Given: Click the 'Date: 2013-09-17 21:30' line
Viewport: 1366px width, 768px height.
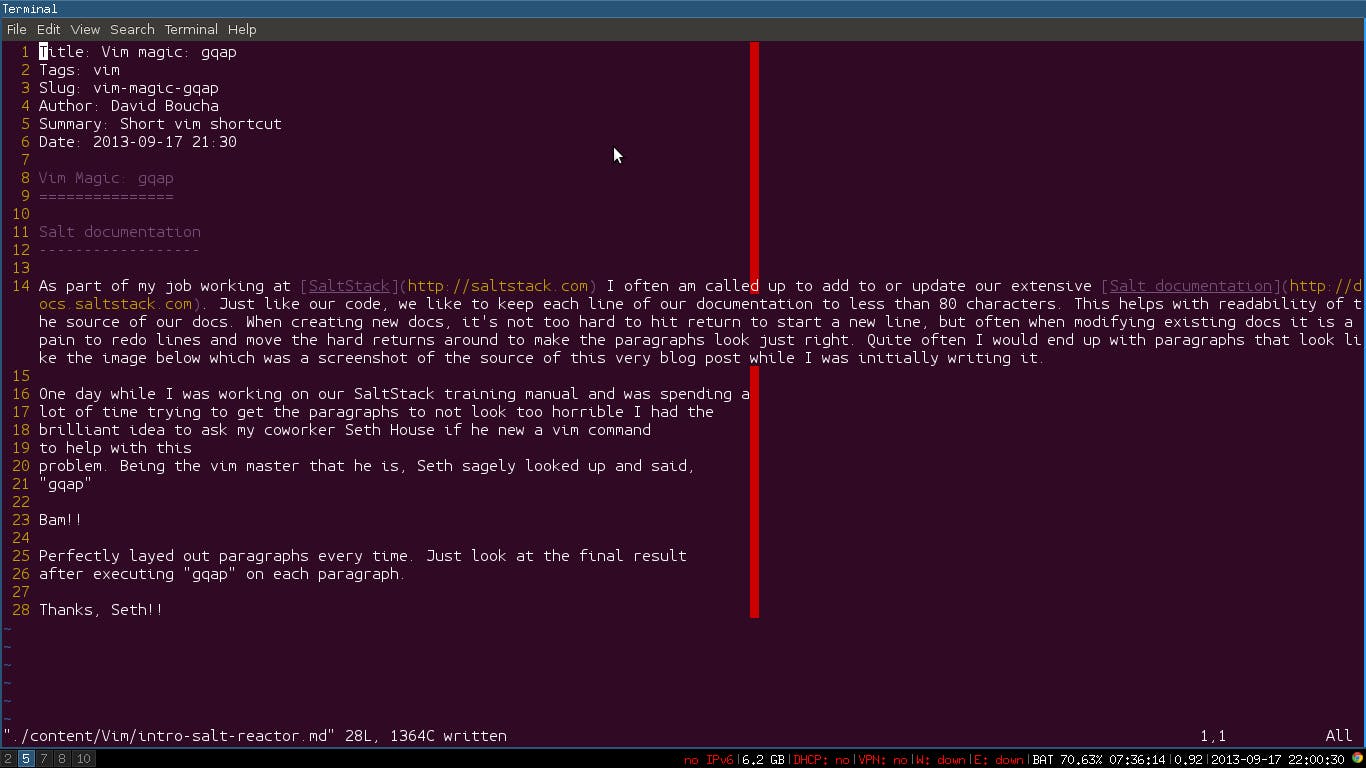Looking at the screenshot, I should tap(138, 142).
